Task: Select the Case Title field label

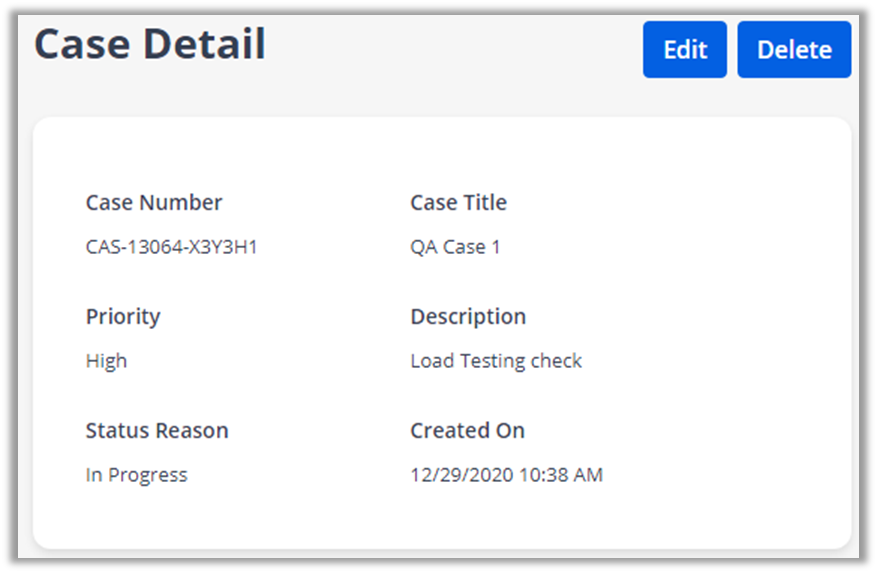Action: point(458,203)
